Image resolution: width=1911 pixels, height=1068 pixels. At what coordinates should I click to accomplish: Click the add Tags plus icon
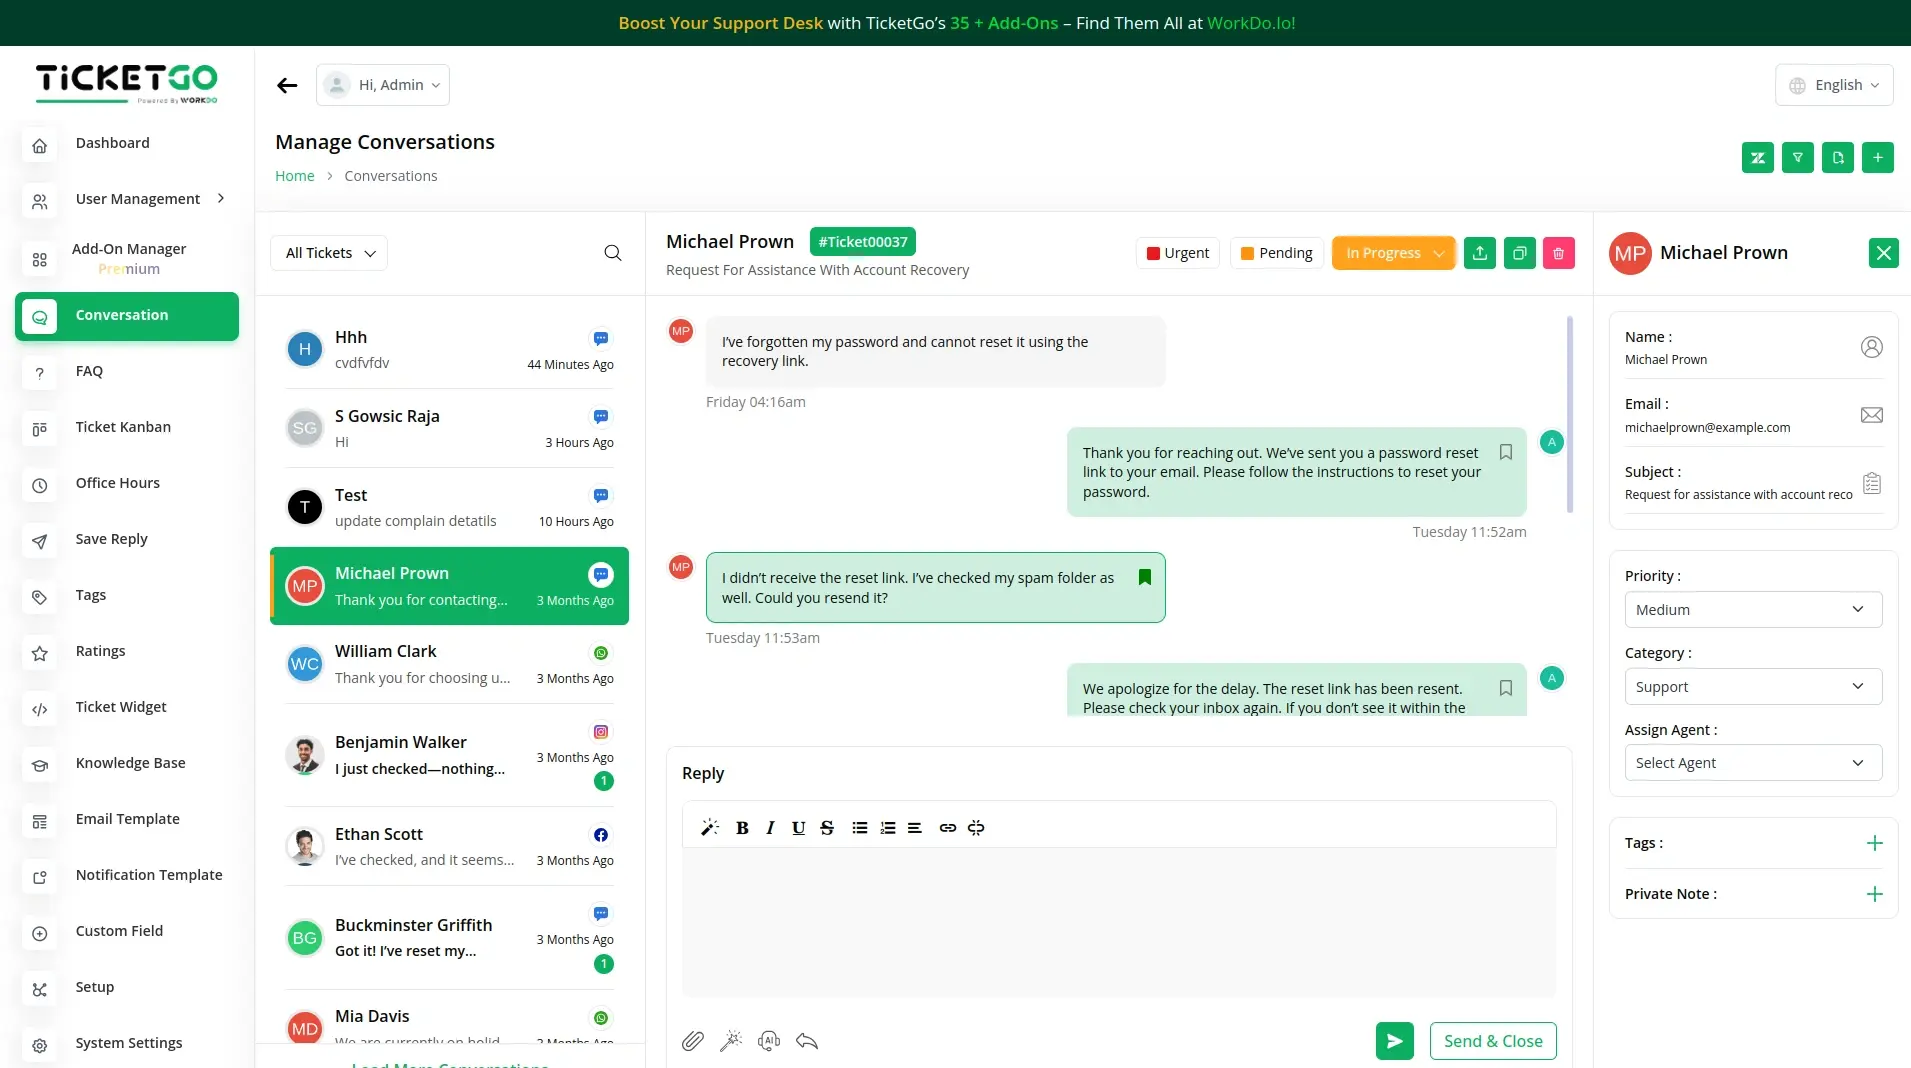[x=1874, y=843]
